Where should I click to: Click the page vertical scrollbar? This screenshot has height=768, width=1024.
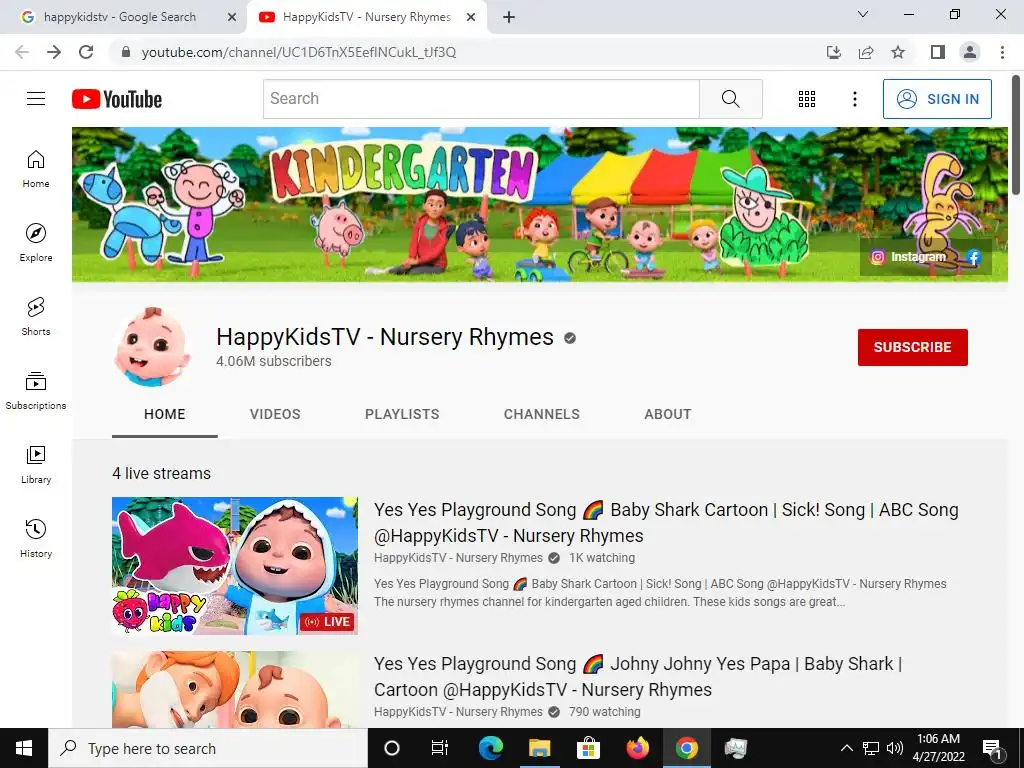click(x=1016, y=134)
